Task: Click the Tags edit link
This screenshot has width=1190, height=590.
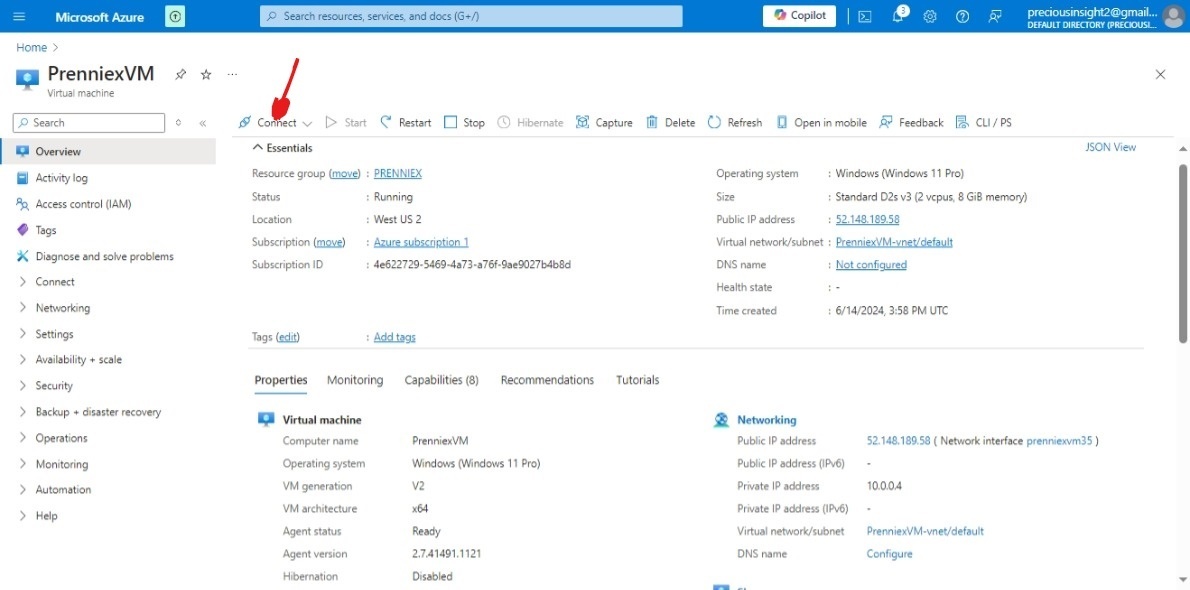Action: tap(288, 337)
